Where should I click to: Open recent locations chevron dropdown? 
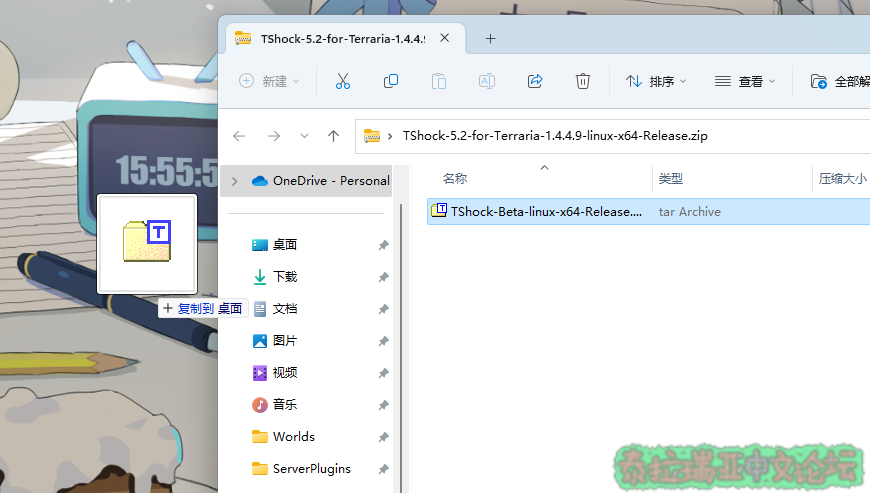(304, 136)
